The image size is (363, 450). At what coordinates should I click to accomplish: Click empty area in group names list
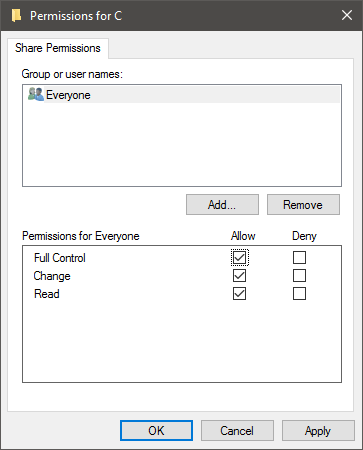[x=182, y=144]
